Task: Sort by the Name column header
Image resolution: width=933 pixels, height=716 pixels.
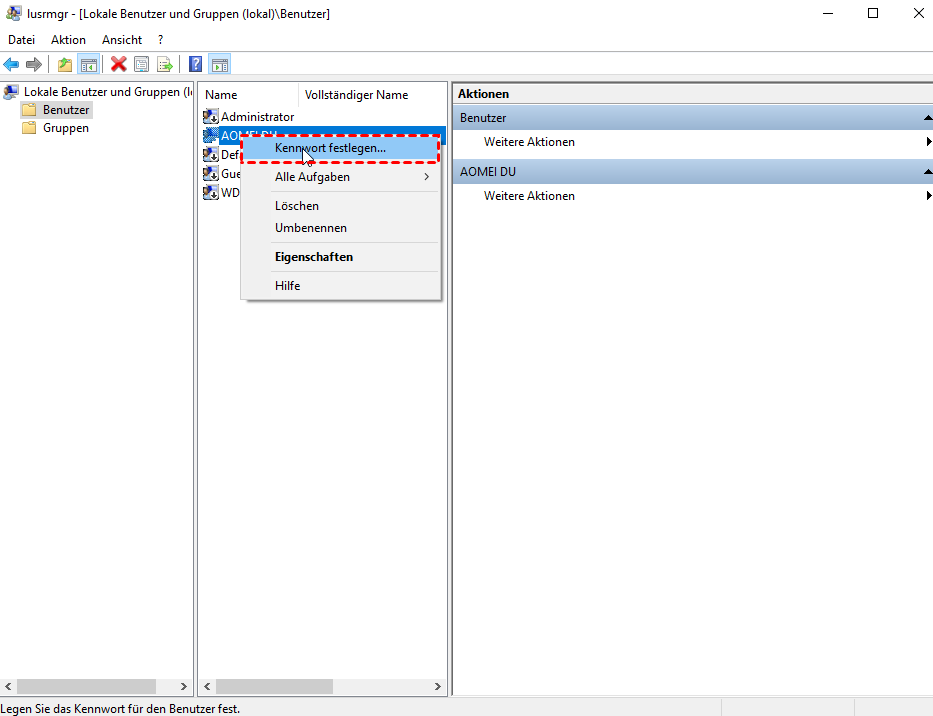Action: [x=248, y=95]
